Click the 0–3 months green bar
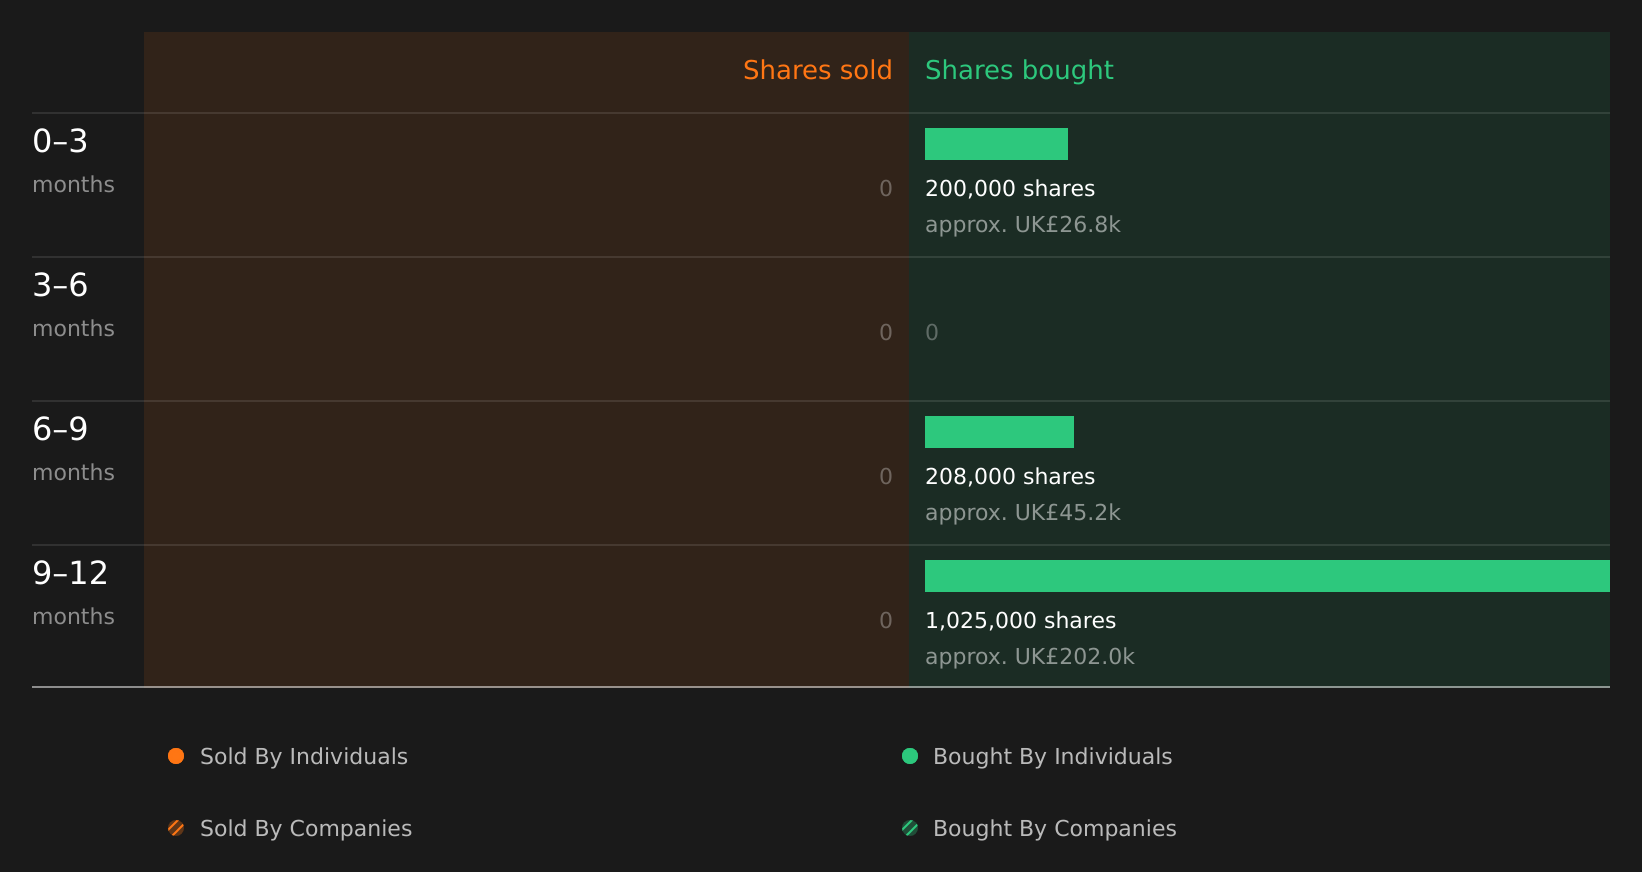Image resolution: width=1642 pixels, height=872 pixels. pos(996,144)
